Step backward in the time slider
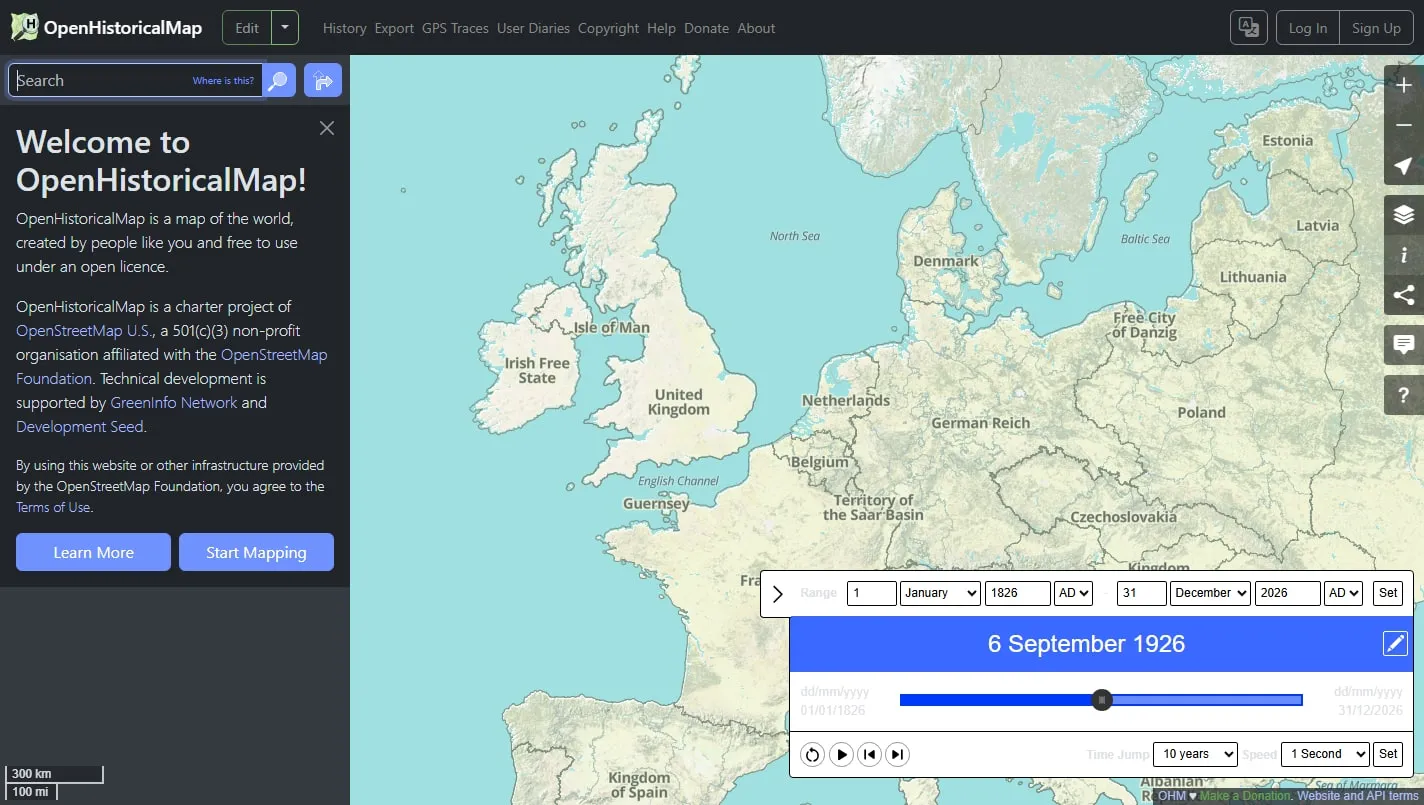 point(869,754)
